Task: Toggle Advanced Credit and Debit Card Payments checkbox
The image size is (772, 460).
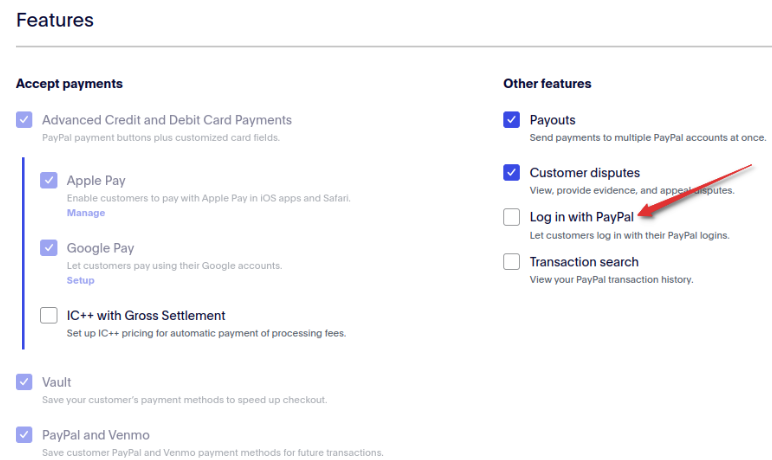Action: coord(24,120)
